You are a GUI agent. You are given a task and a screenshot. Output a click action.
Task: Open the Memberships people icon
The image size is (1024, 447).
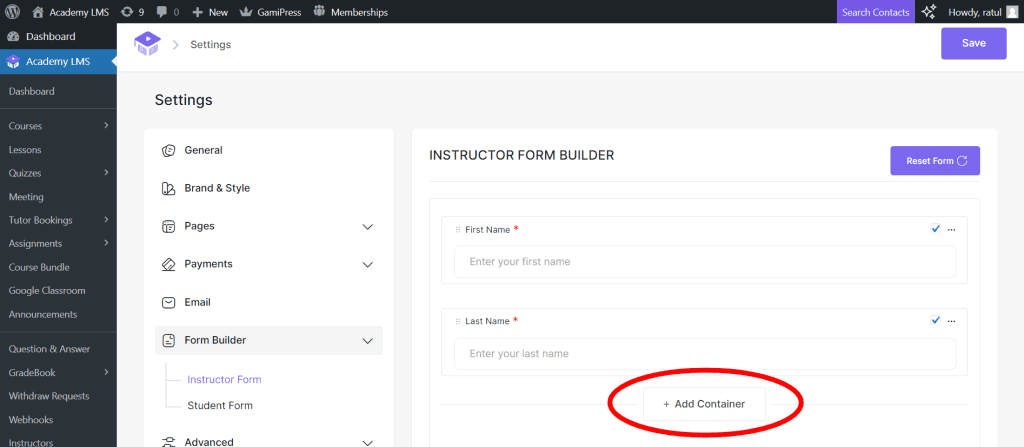pos(319,12)
